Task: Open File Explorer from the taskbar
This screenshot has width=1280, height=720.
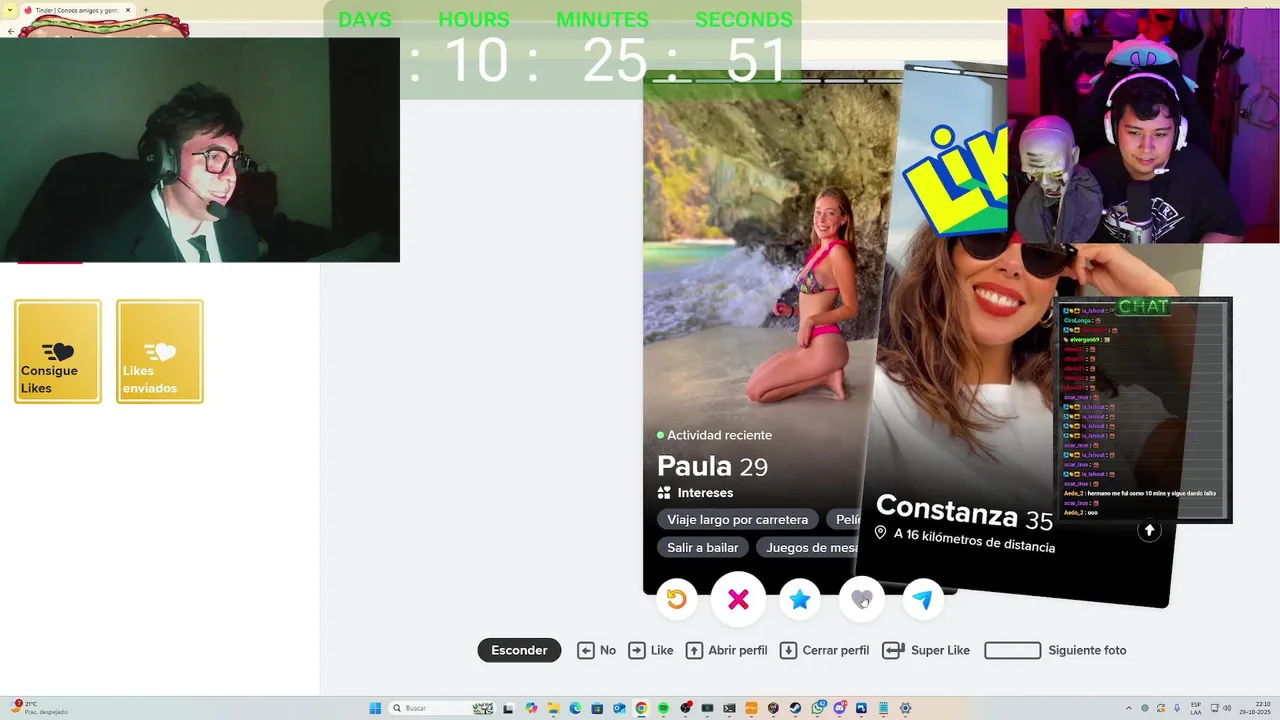Action: [553, 708]
